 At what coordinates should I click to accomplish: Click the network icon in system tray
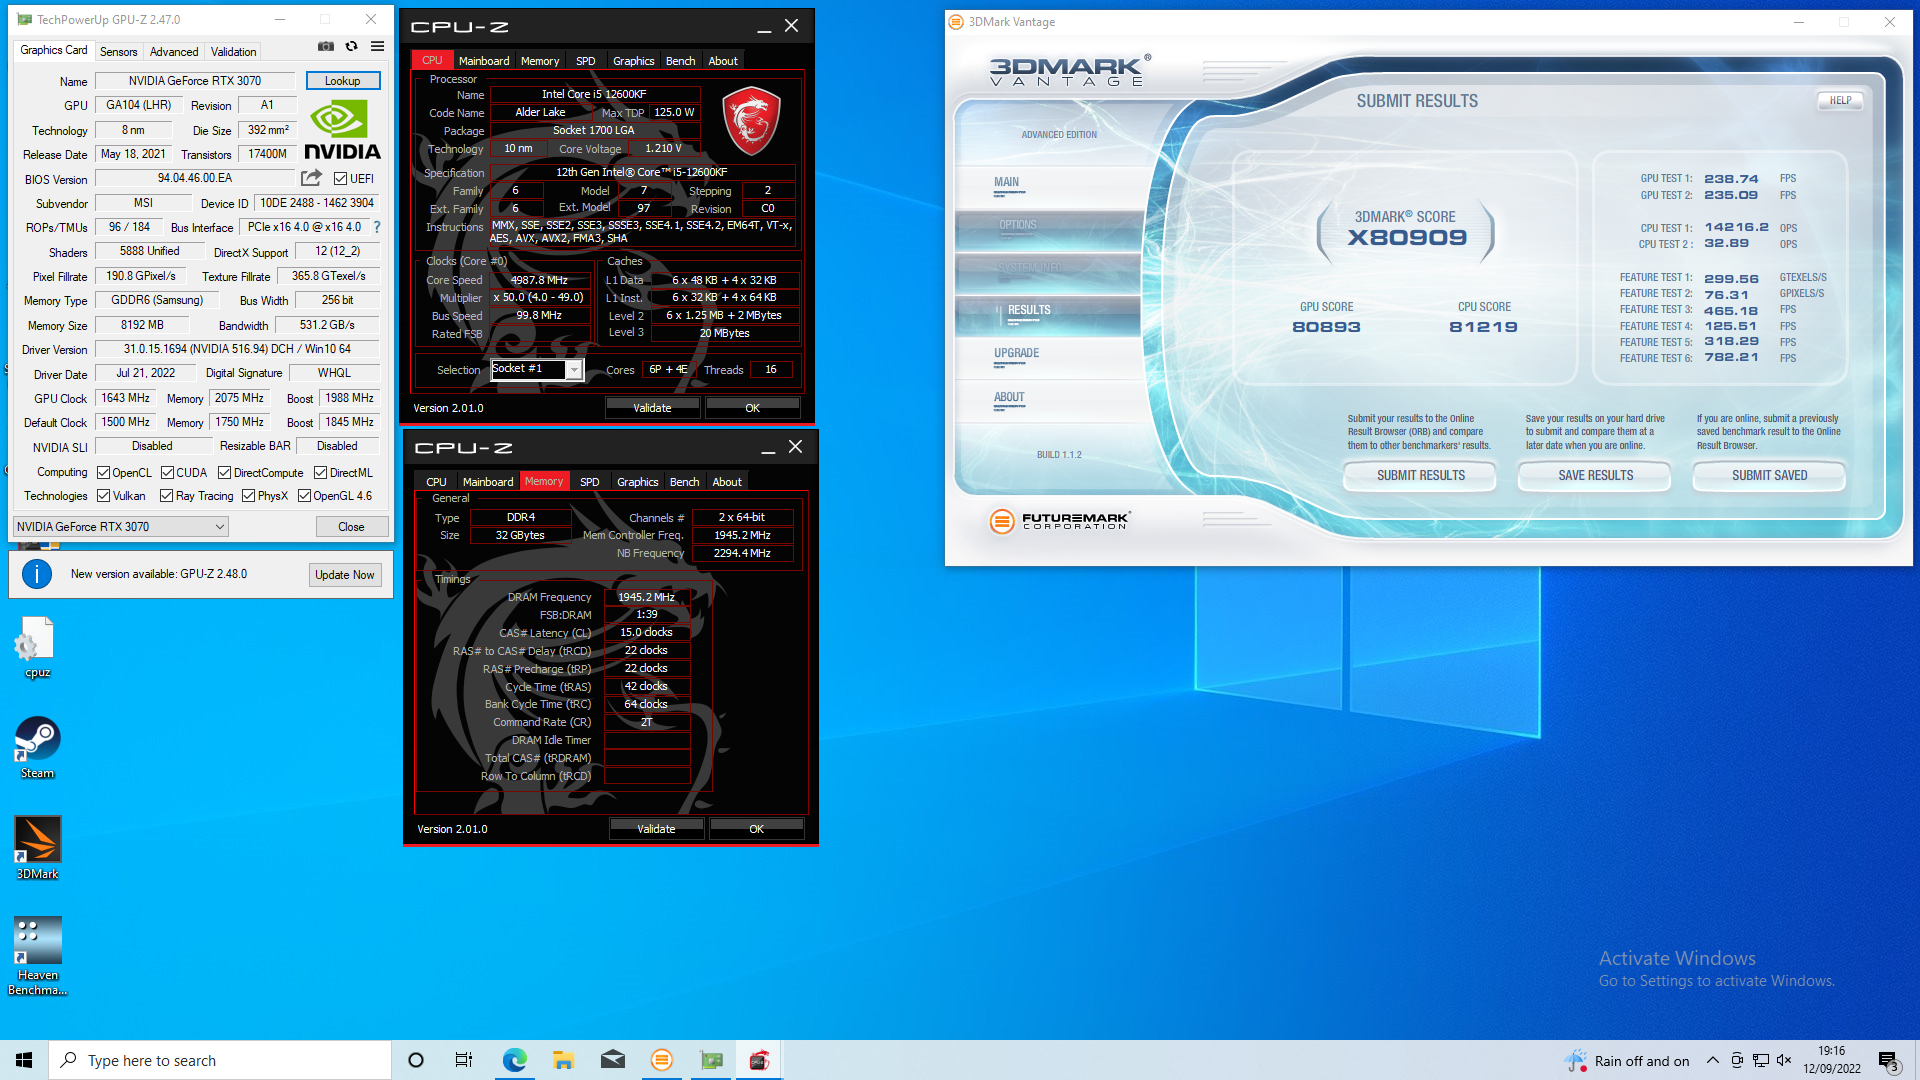pyautogui.click(x=1761, y=1060)
